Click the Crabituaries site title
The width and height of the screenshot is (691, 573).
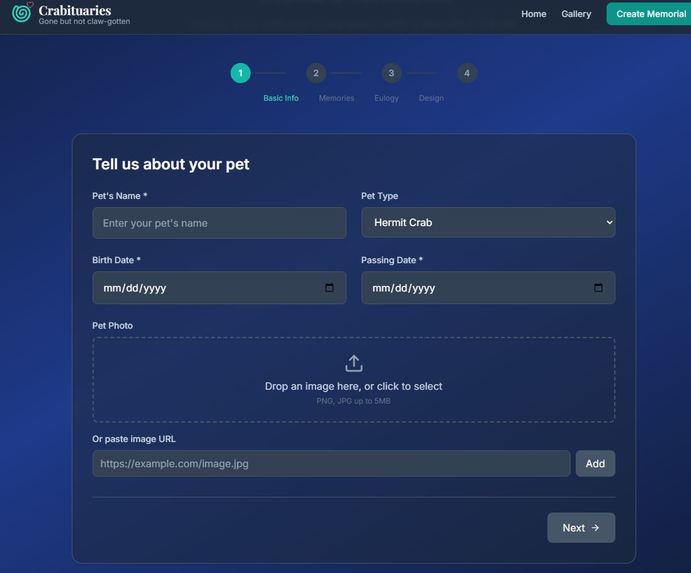75,10
